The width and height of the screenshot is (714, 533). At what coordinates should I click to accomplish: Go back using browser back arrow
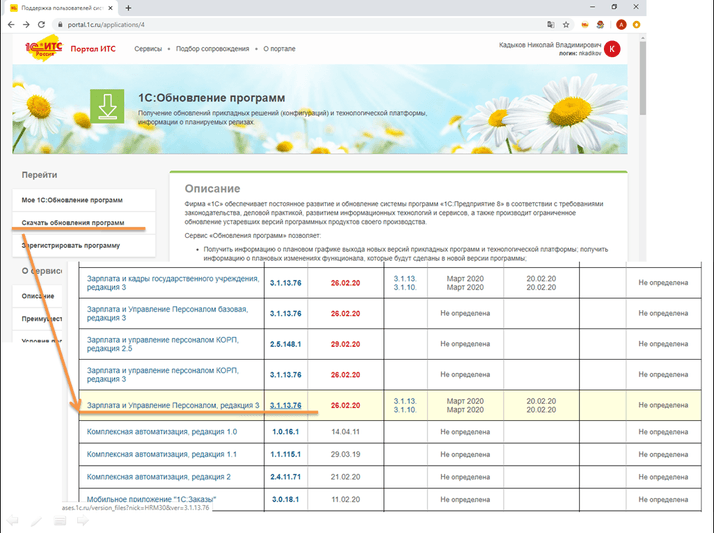tap(12, 24)
